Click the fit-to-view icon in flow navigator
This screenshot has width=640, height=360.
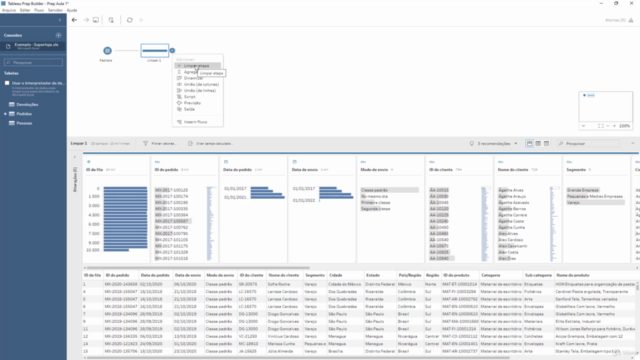[600, 126]
